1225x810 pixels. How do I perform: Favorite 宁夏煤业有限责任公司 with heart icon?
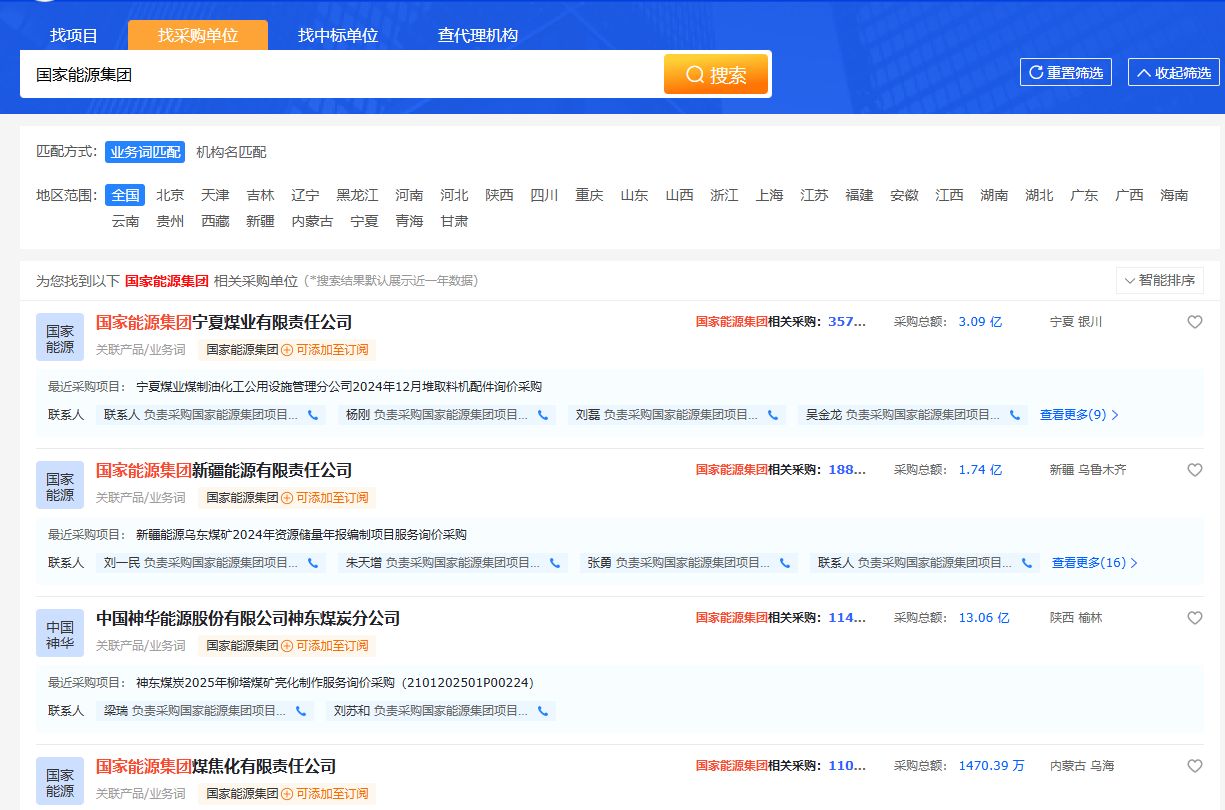point(1194,322)
